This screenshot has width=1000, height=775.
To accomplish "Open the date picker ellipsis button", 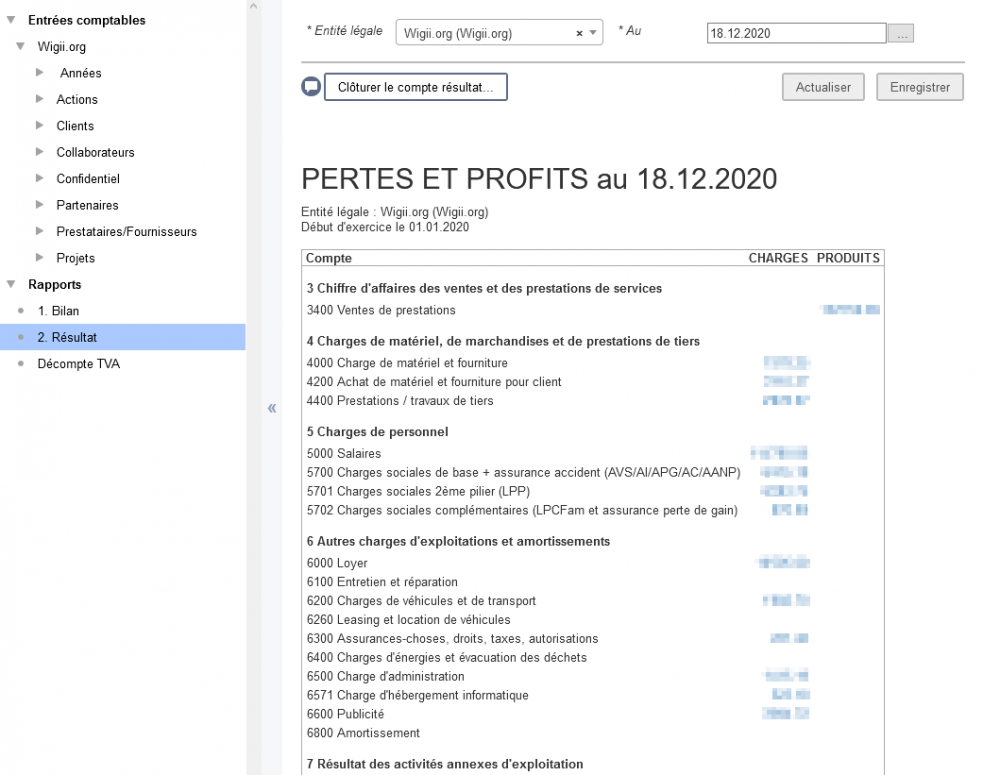I will coord(902,34).
